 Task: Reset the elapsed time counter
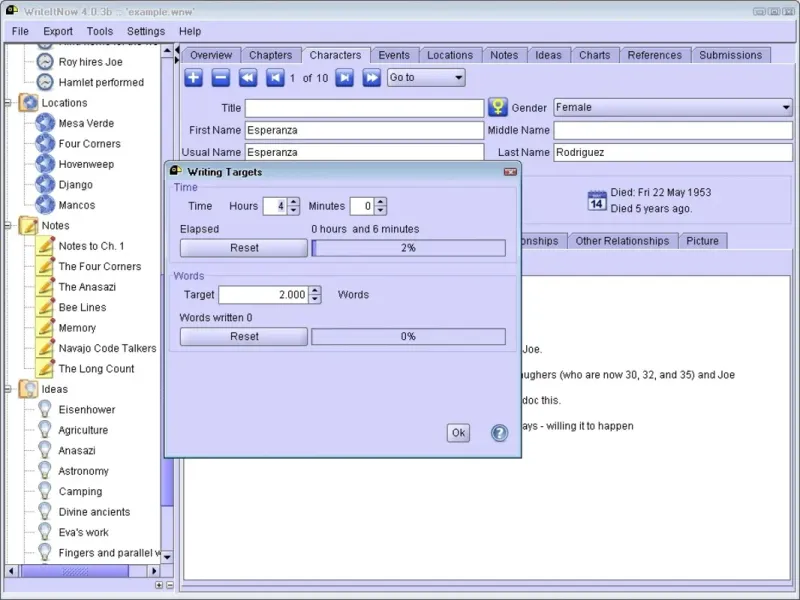pyautogui.click(x=244, y=248)
